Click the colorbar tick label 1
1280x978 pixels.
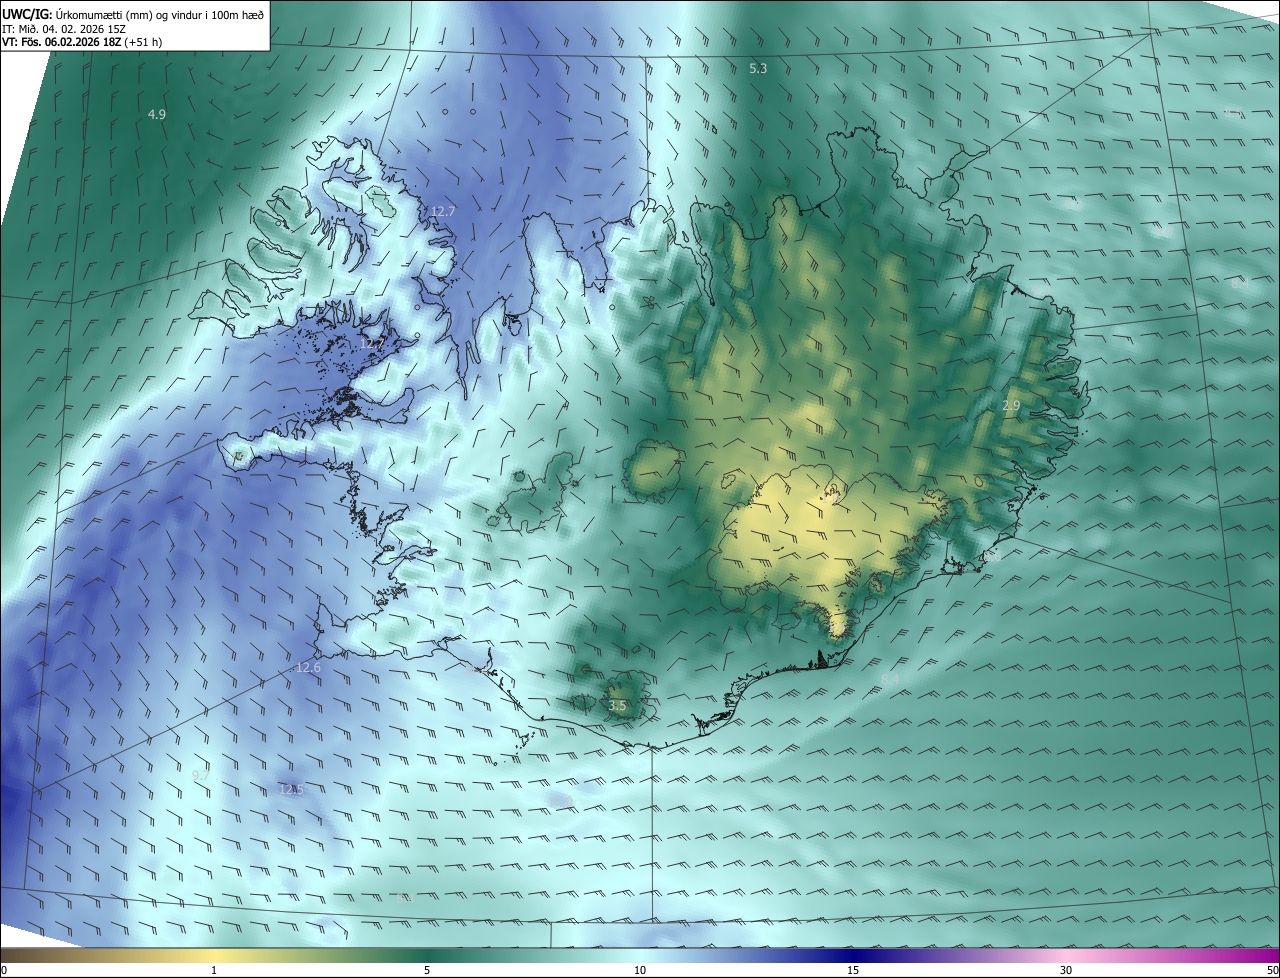pos(214,970)
